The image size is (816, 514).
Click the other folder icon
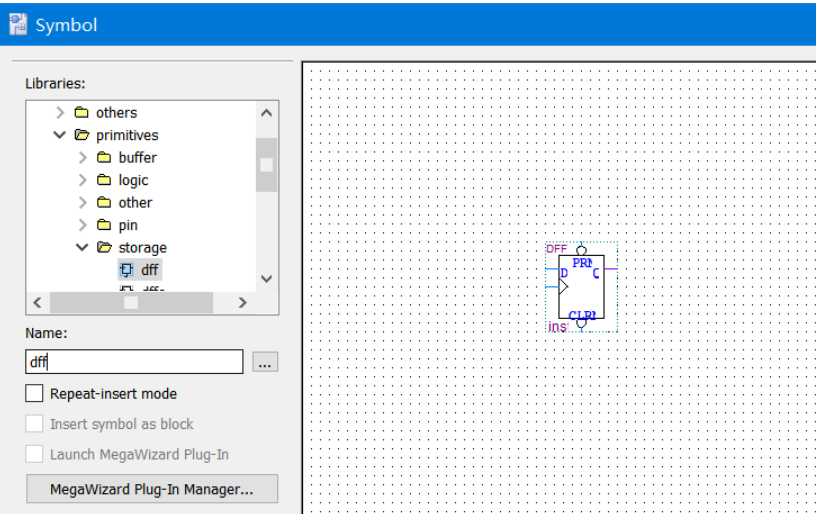pyautogui.click(x=104, y=202)
